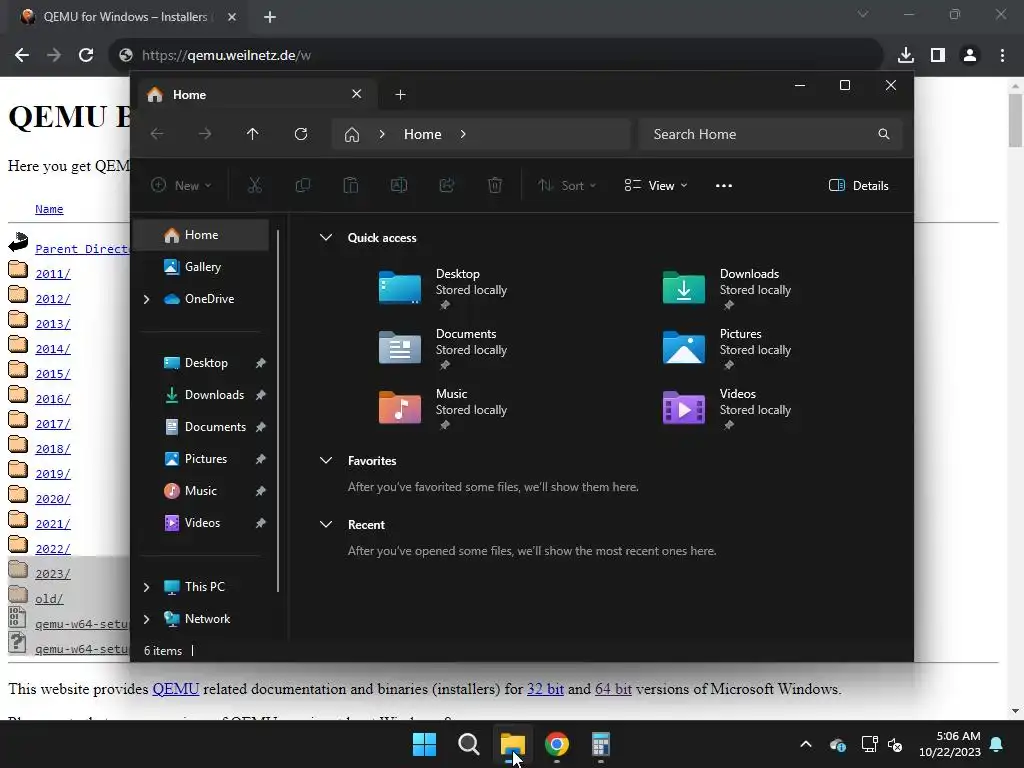Refresh the Home folder view
This screenshot has height=768, width=1024.
[x=301, y=134]
